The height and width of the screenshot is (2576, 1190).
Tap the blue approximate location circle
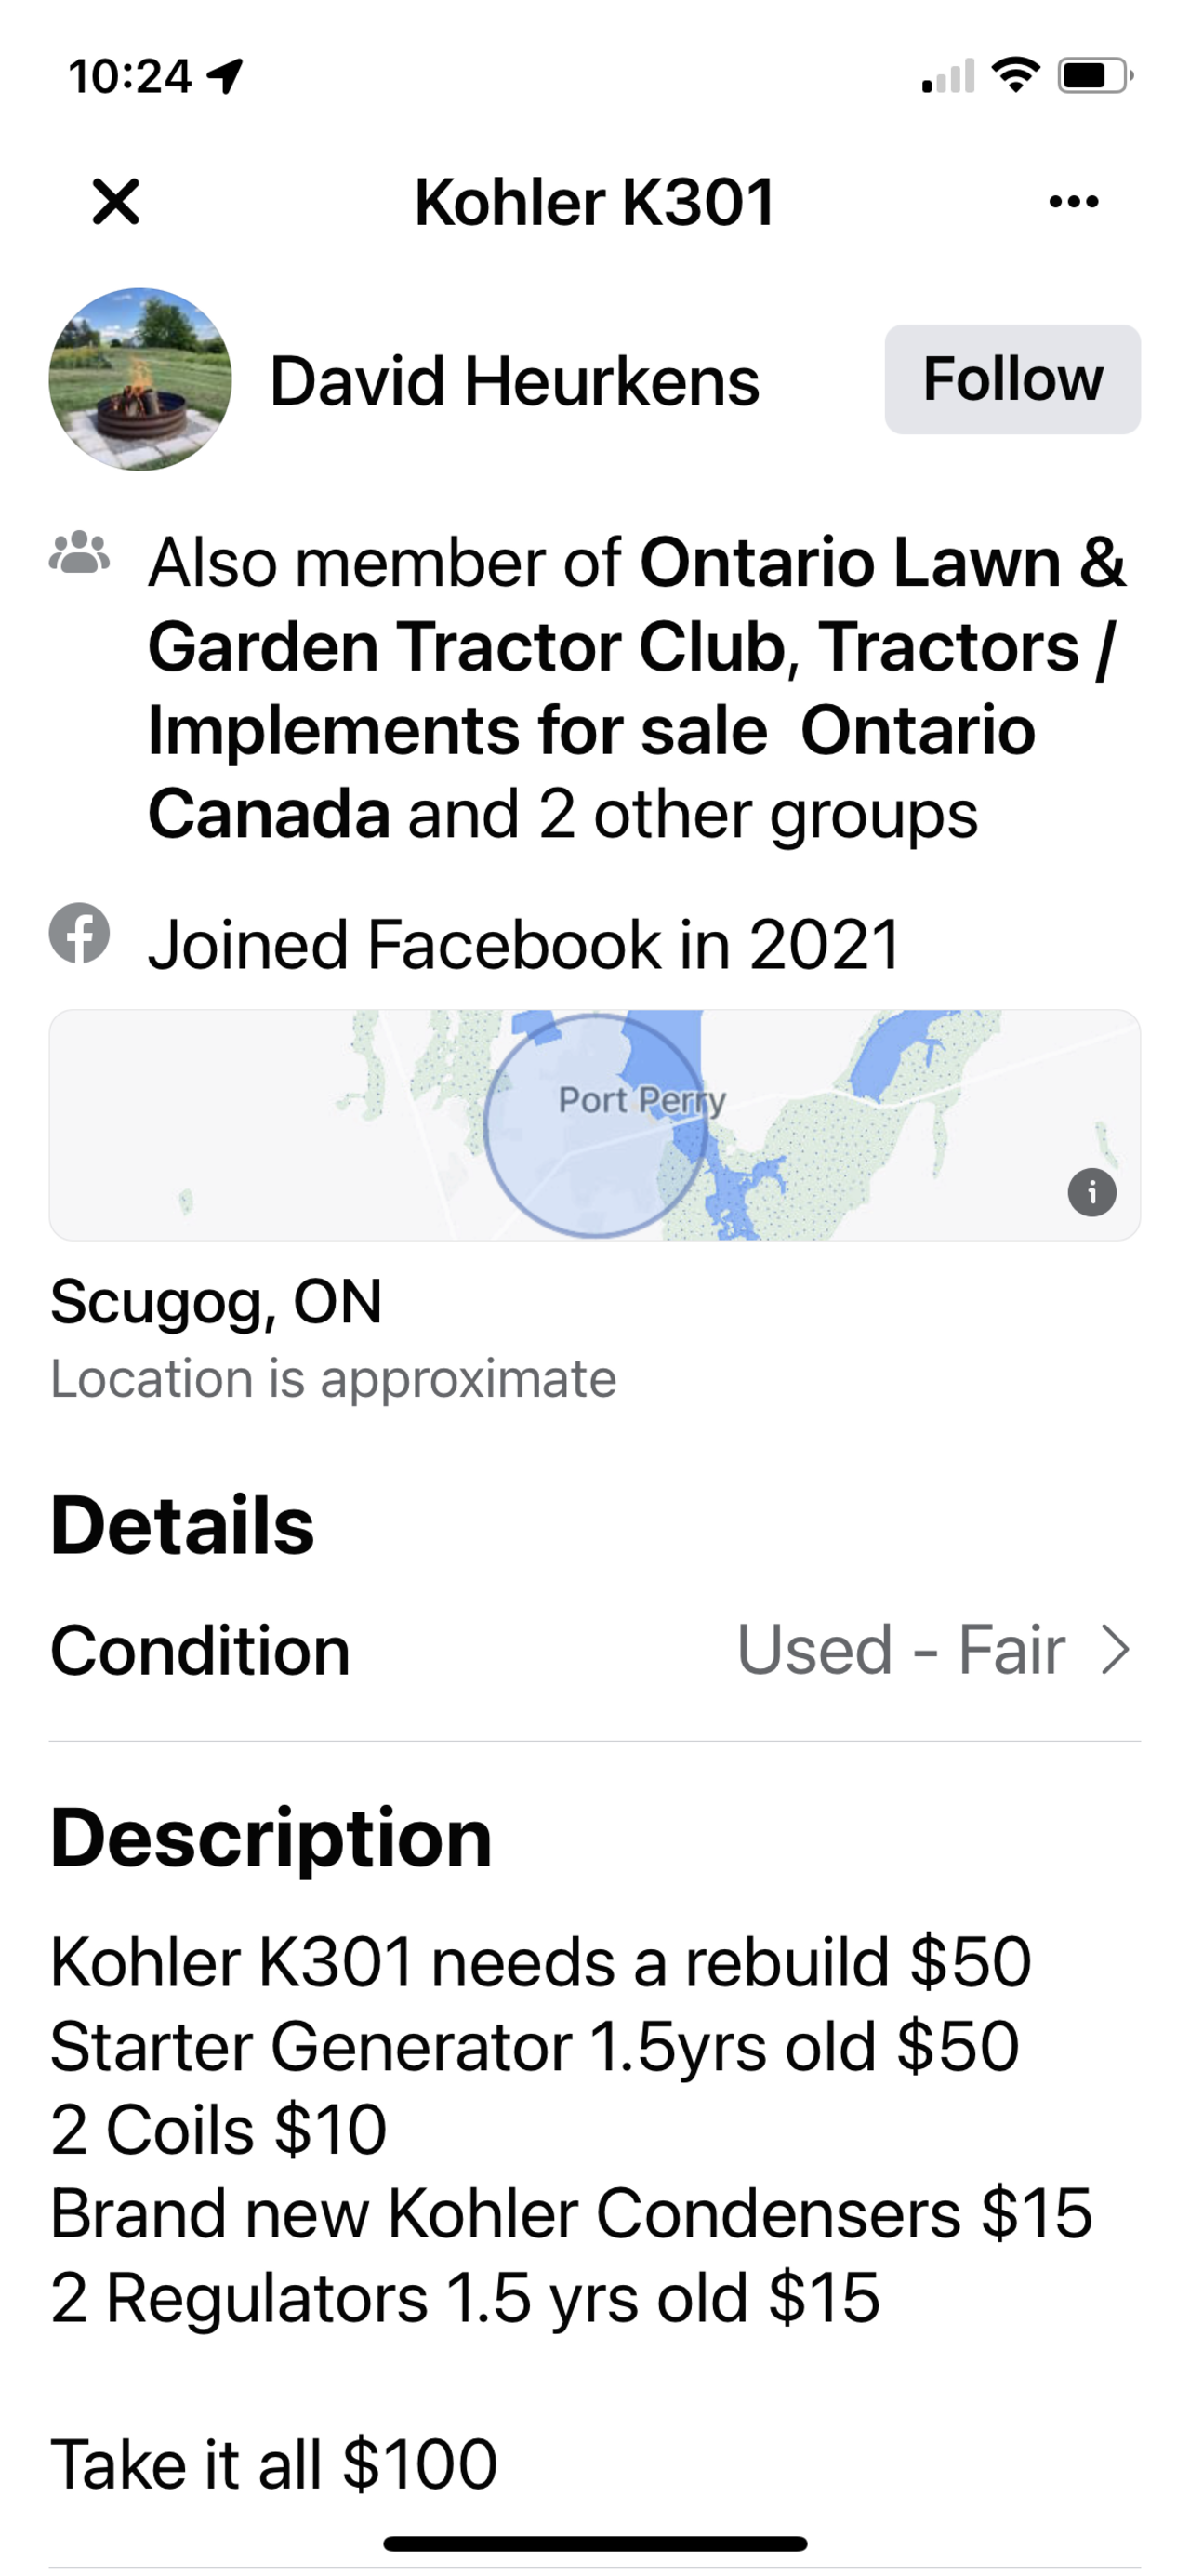tap(595, 1125)
